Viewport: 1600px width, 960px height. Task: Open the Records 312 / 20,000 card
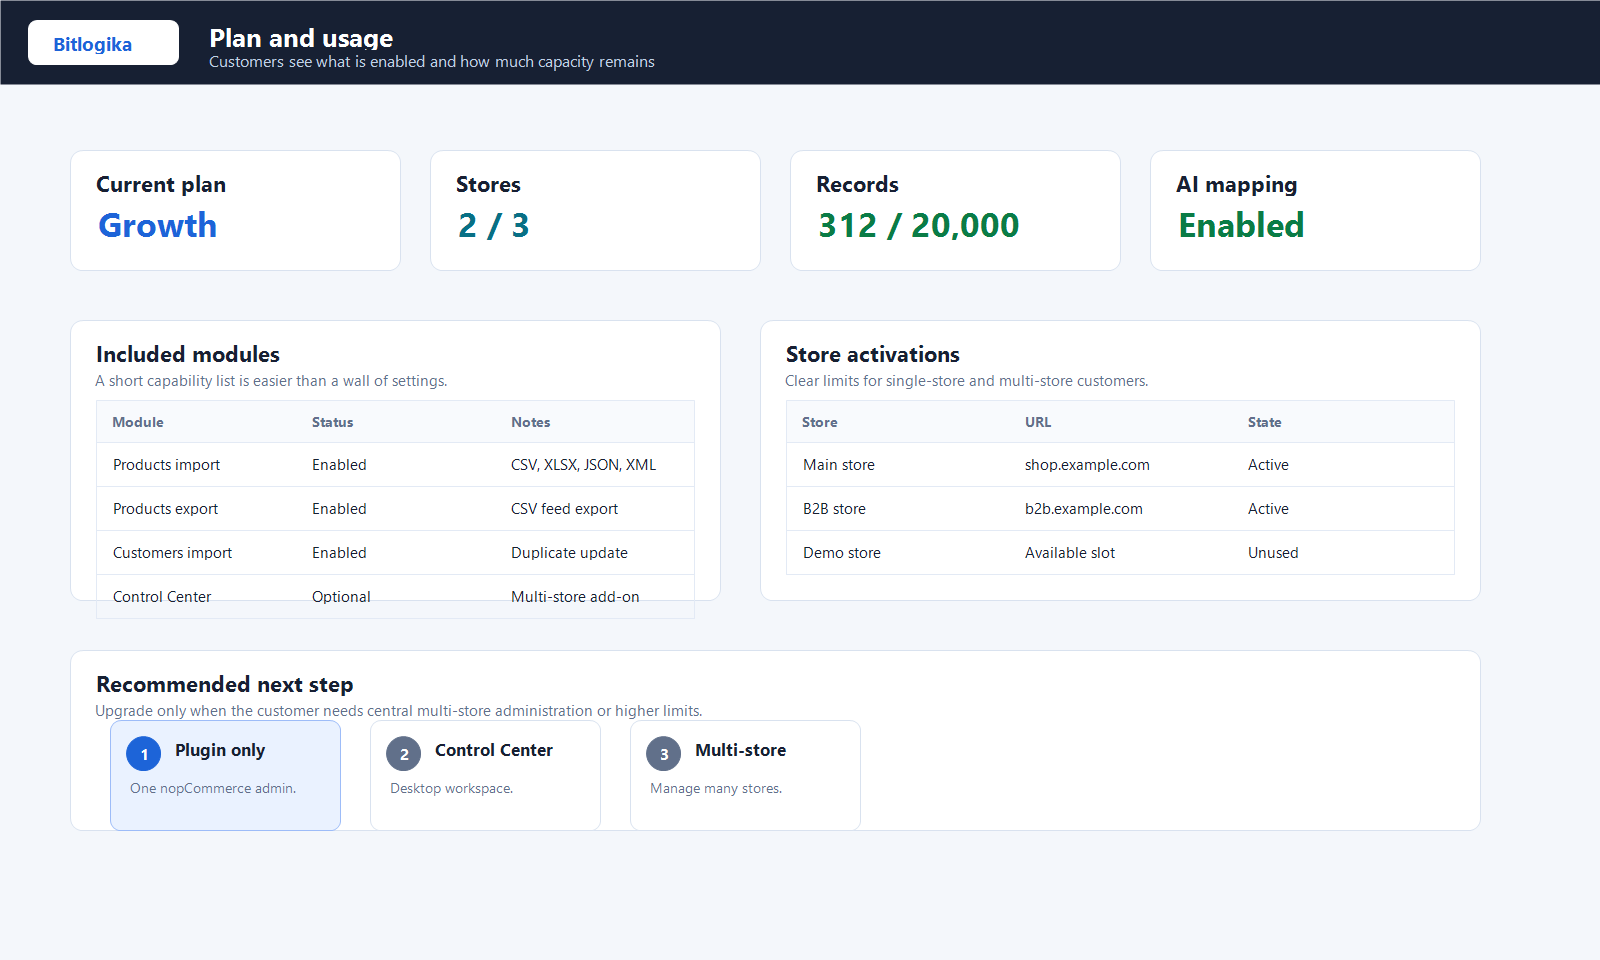point(955,210)
